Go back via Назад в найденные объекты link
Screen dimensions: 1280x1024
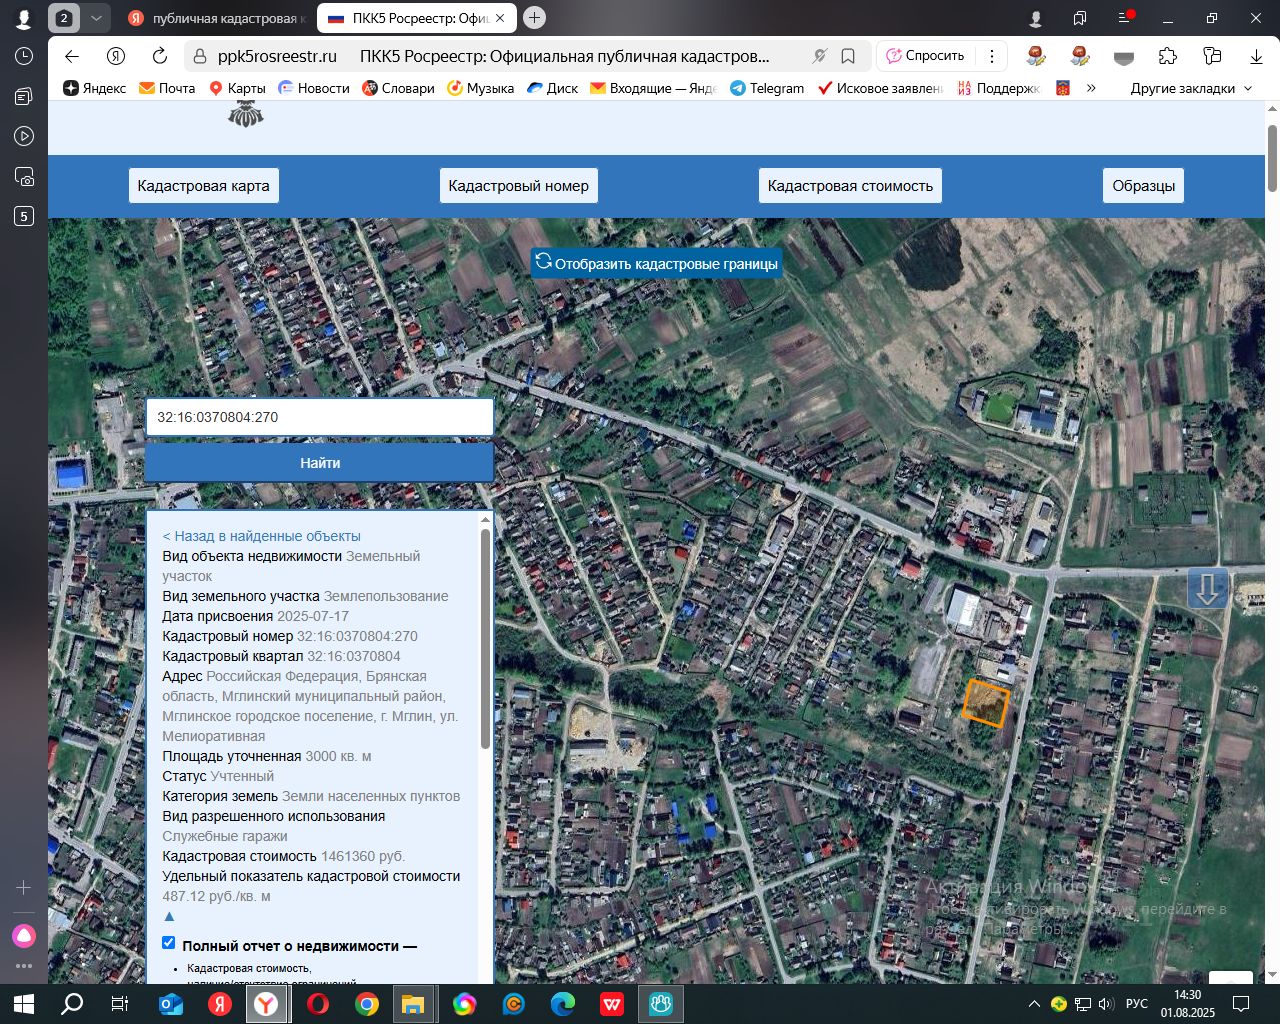262,536
